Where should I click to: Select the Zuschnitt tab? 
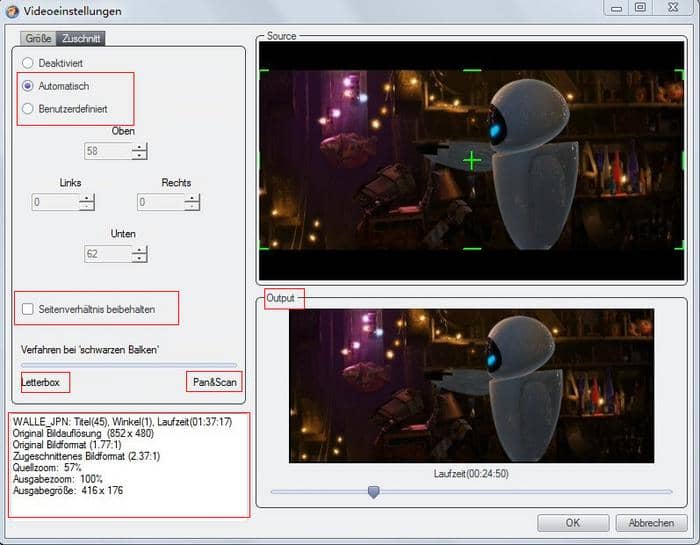click(81, 38)
